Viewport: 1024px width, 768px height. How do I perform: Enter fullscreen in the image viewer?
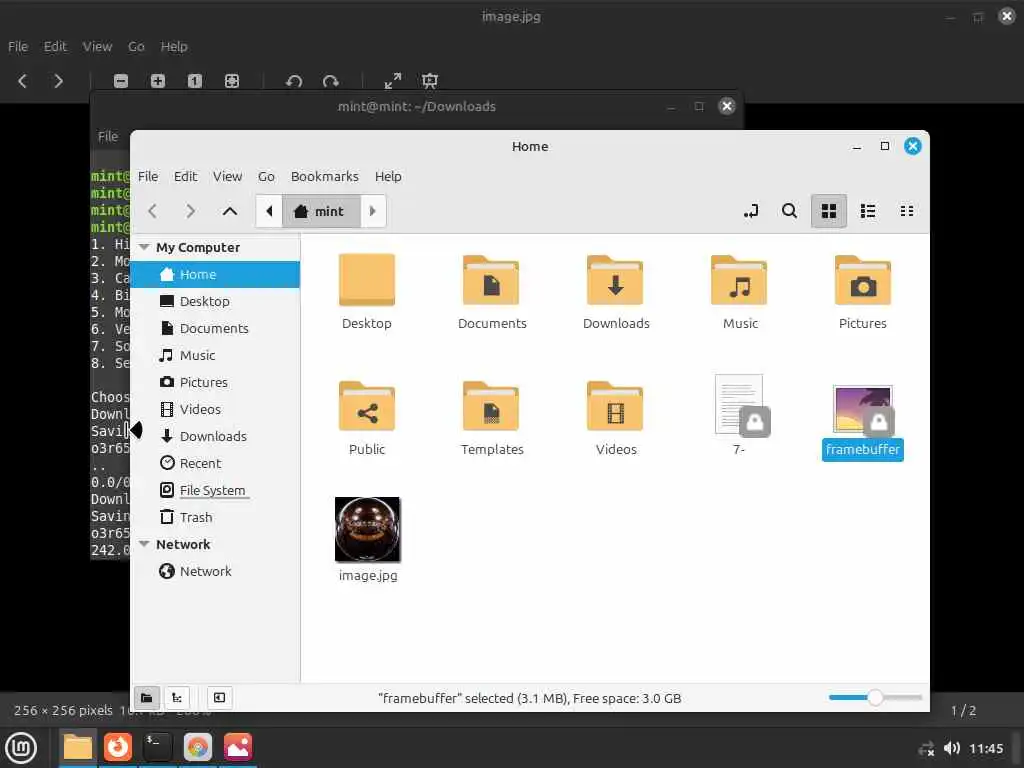[x=392, y=81]
